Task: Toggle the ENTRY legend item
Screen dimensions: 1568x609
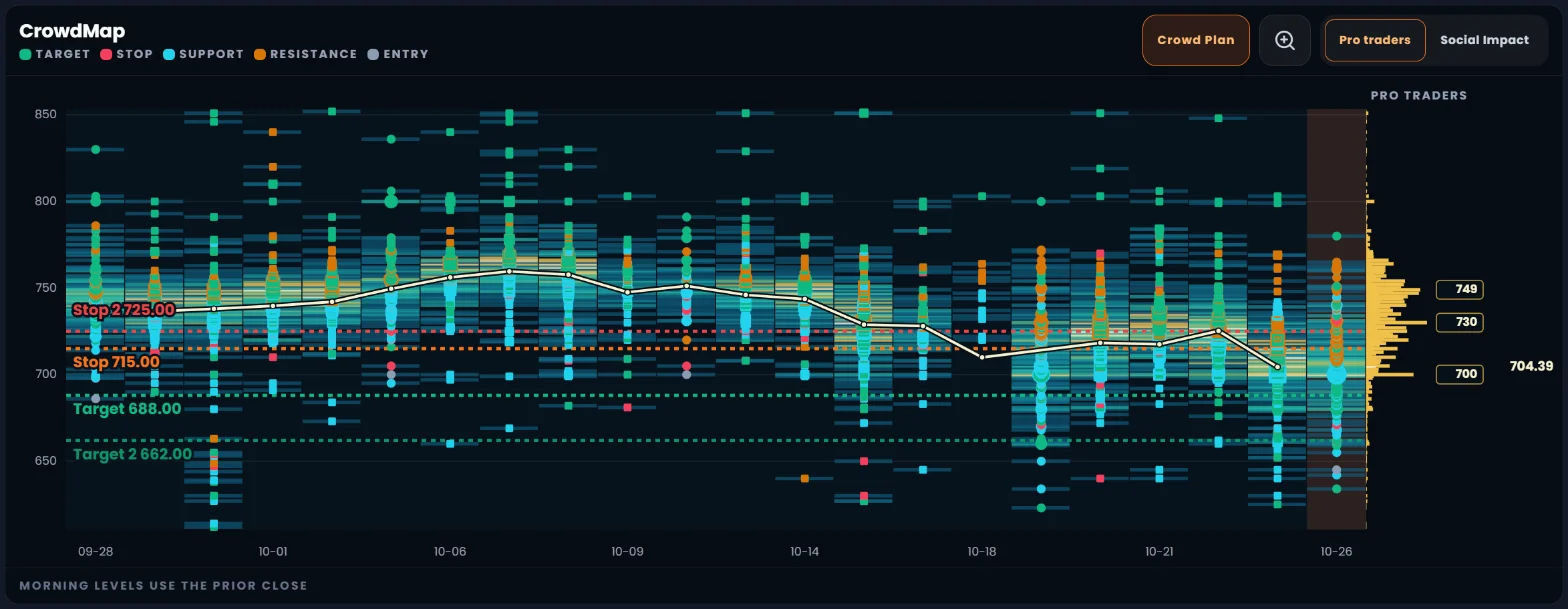Action: click(398, 54)
